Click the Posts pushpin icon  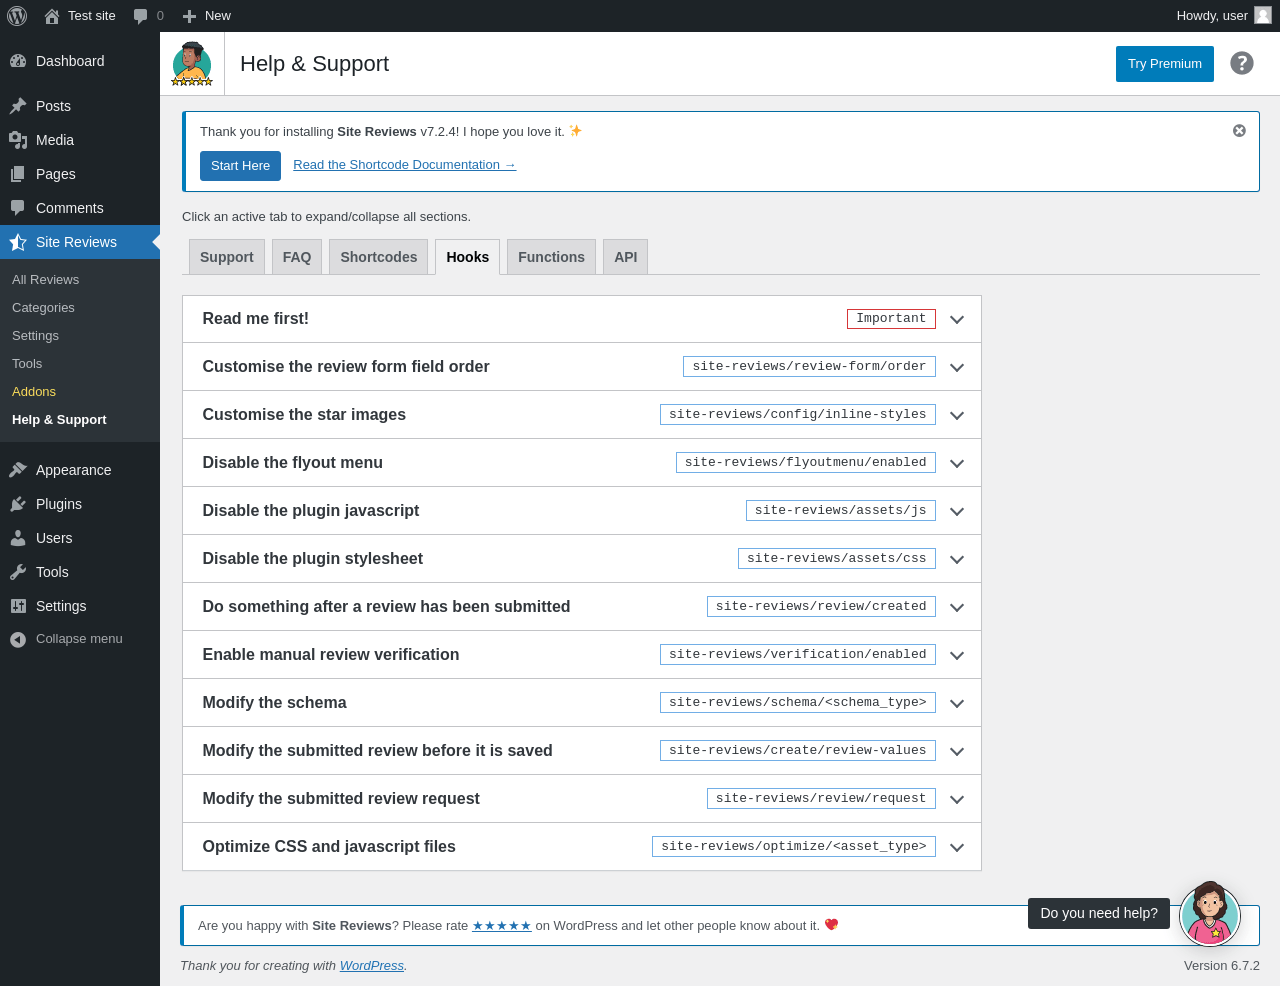point(18,106)
